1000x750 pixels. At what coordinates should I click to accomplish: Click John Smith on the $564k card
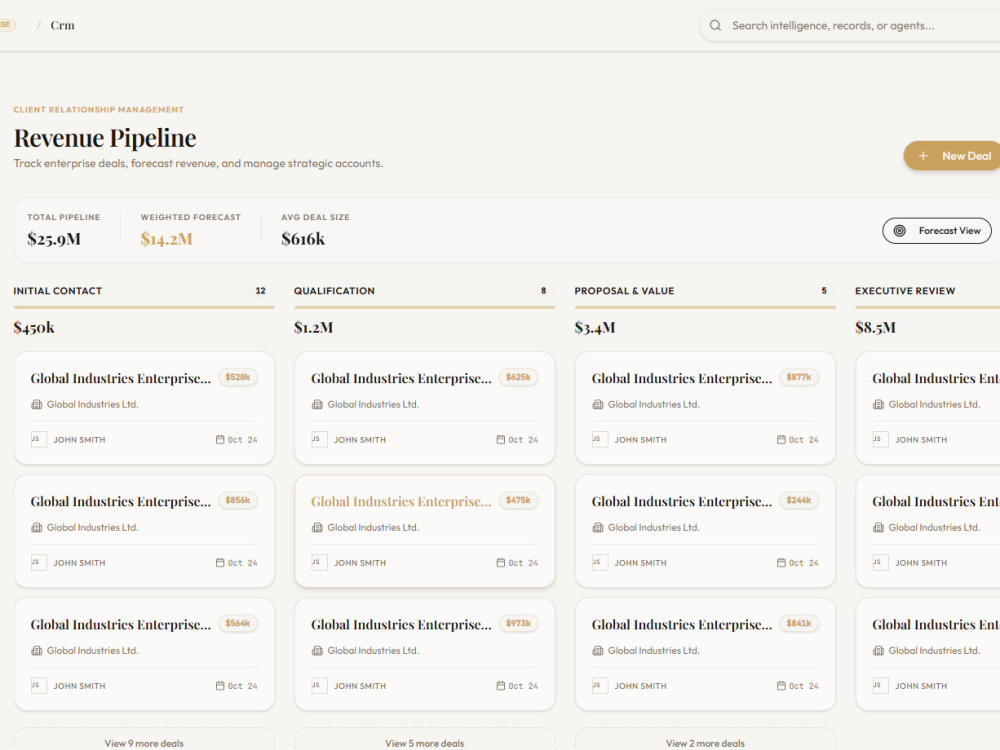pos(79,686)
